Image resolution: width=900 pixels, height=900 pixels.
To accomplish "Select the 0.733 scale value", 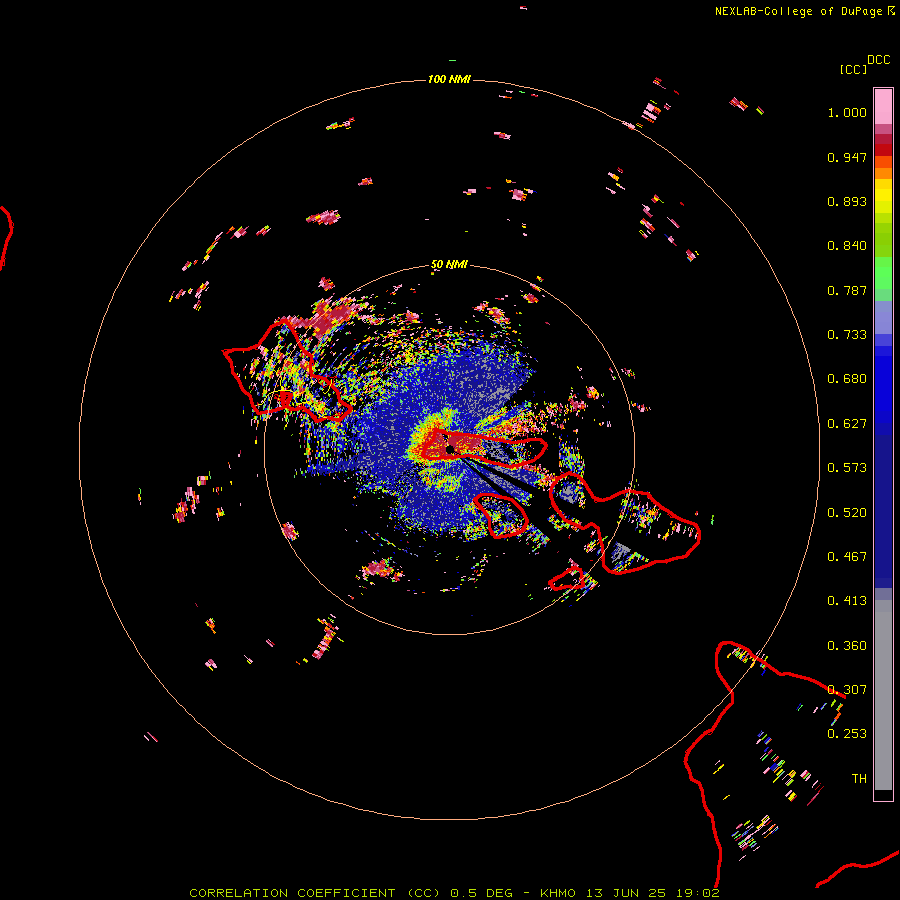I will tap(847, 335).
